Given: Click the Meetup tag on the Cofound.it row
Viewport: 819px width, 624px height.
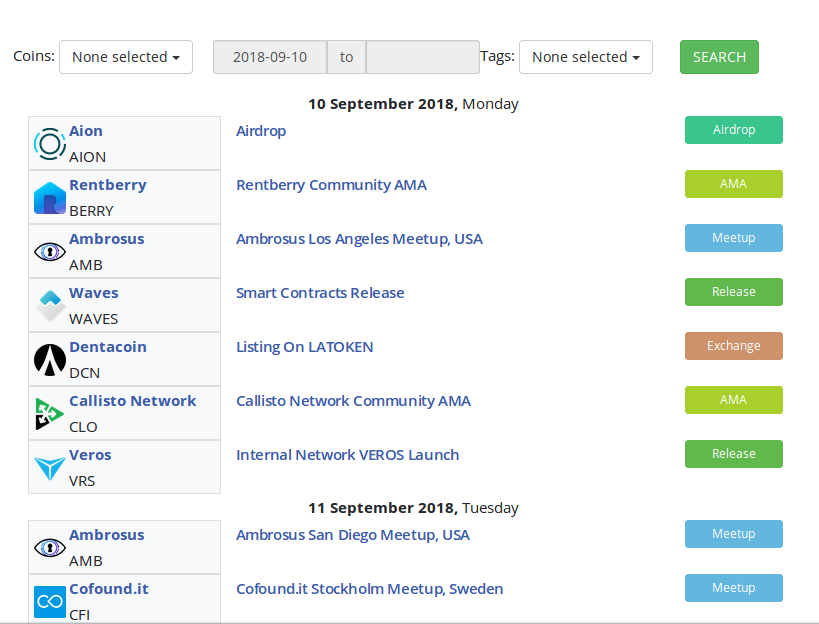Looking at the screenshot, I should click(x=734, y=588).
